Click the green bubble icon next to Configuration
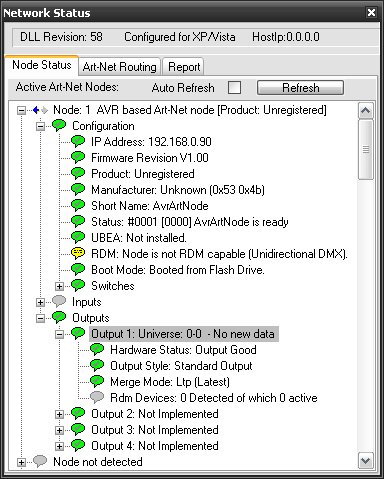 pos(59,126)
